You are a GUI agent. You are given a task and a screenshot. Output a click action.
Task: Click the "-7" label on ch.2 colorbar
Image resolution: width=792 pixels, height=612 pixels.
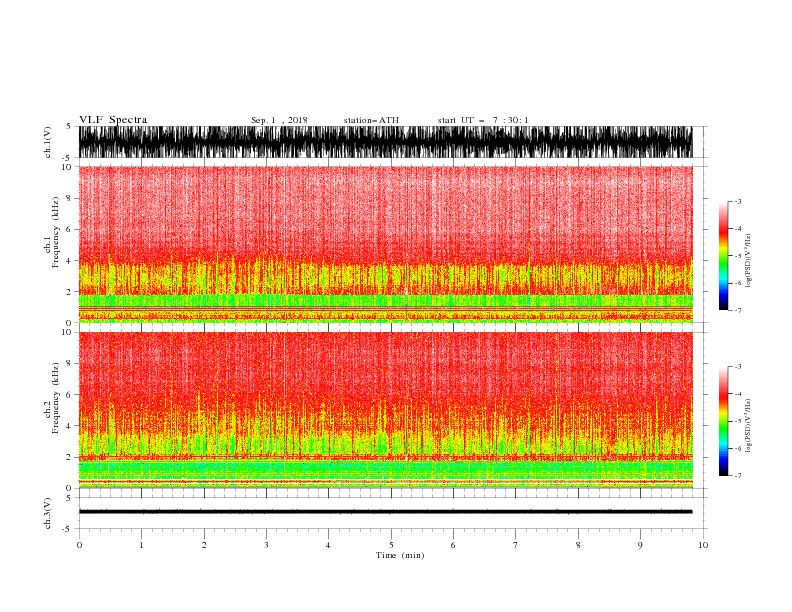(x=738, y=476)
